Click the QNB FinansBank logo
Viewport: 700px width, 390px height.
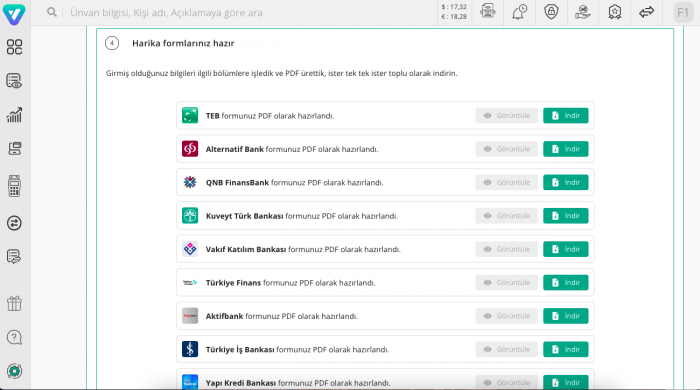(190, 183)
